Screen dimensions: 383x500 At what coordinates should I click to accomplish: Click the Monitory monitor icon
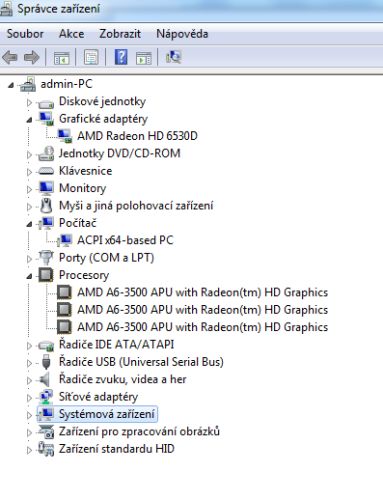click(46, 188)
